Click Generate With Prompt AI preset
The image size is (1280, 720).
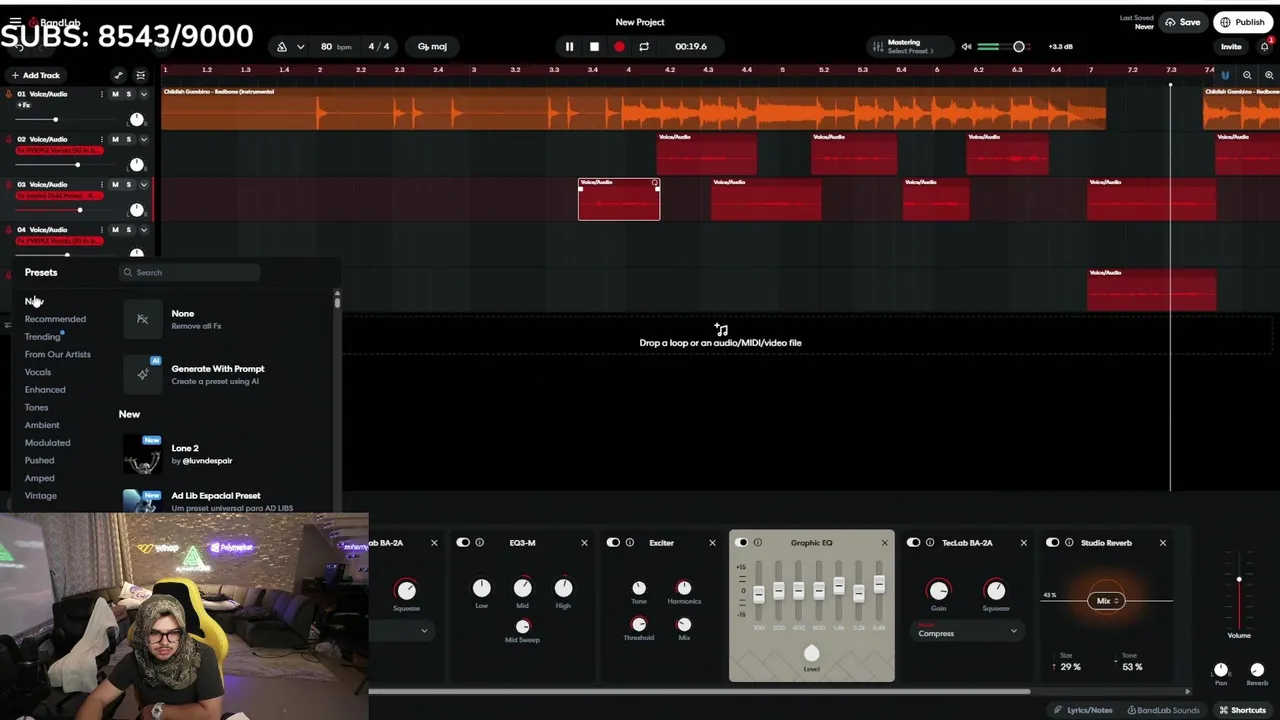pyautogui.click(x=226, y=374)
